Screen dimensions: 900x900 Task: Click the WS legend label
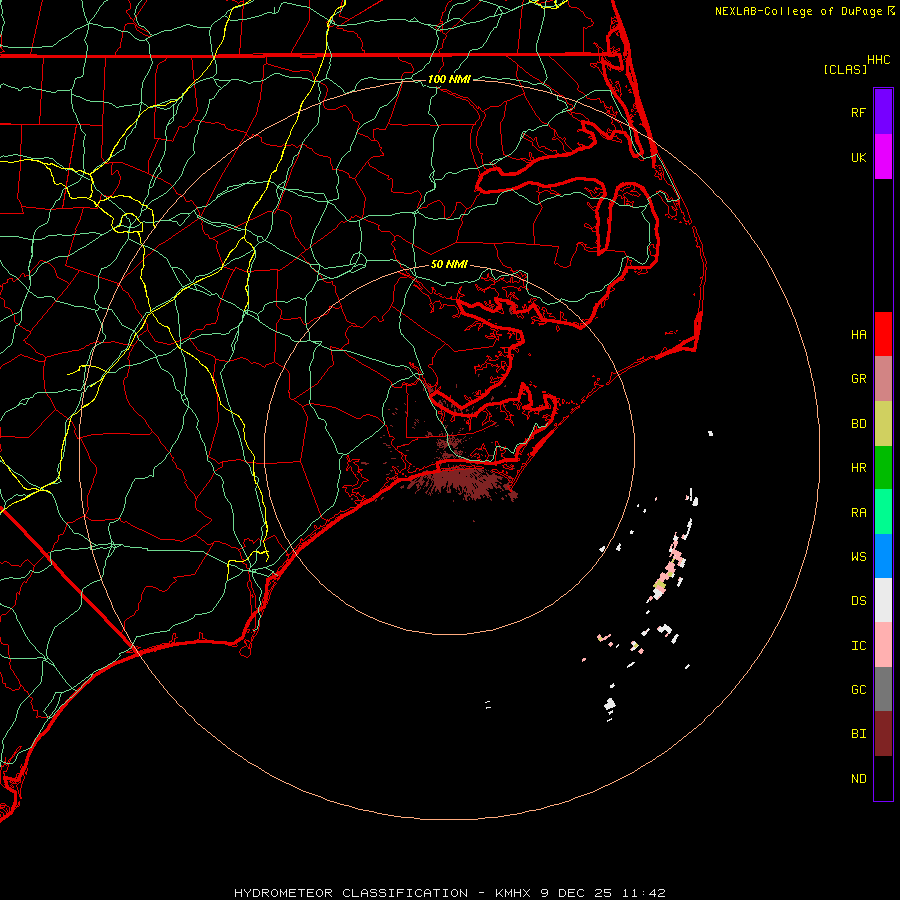859,557
